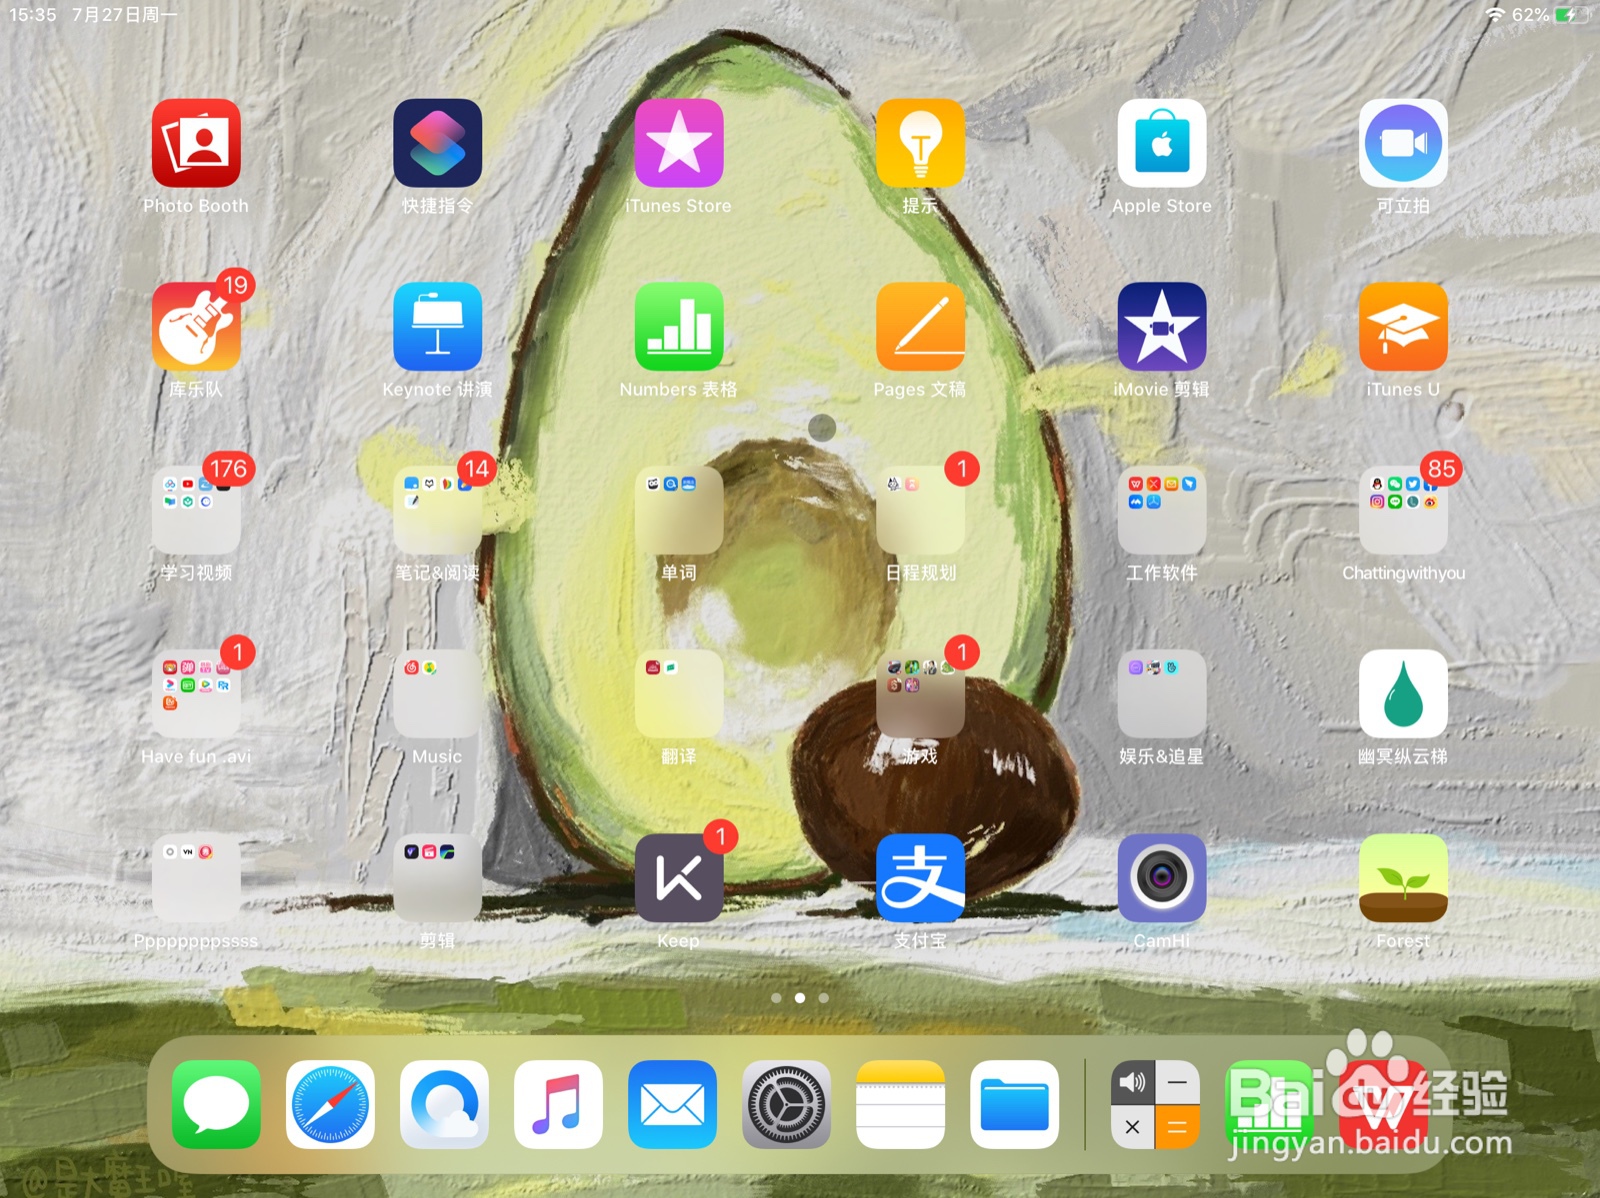Open the Pppppppppssss folder
This screenshot has height=1198, width=1600.
coord(196,878)
